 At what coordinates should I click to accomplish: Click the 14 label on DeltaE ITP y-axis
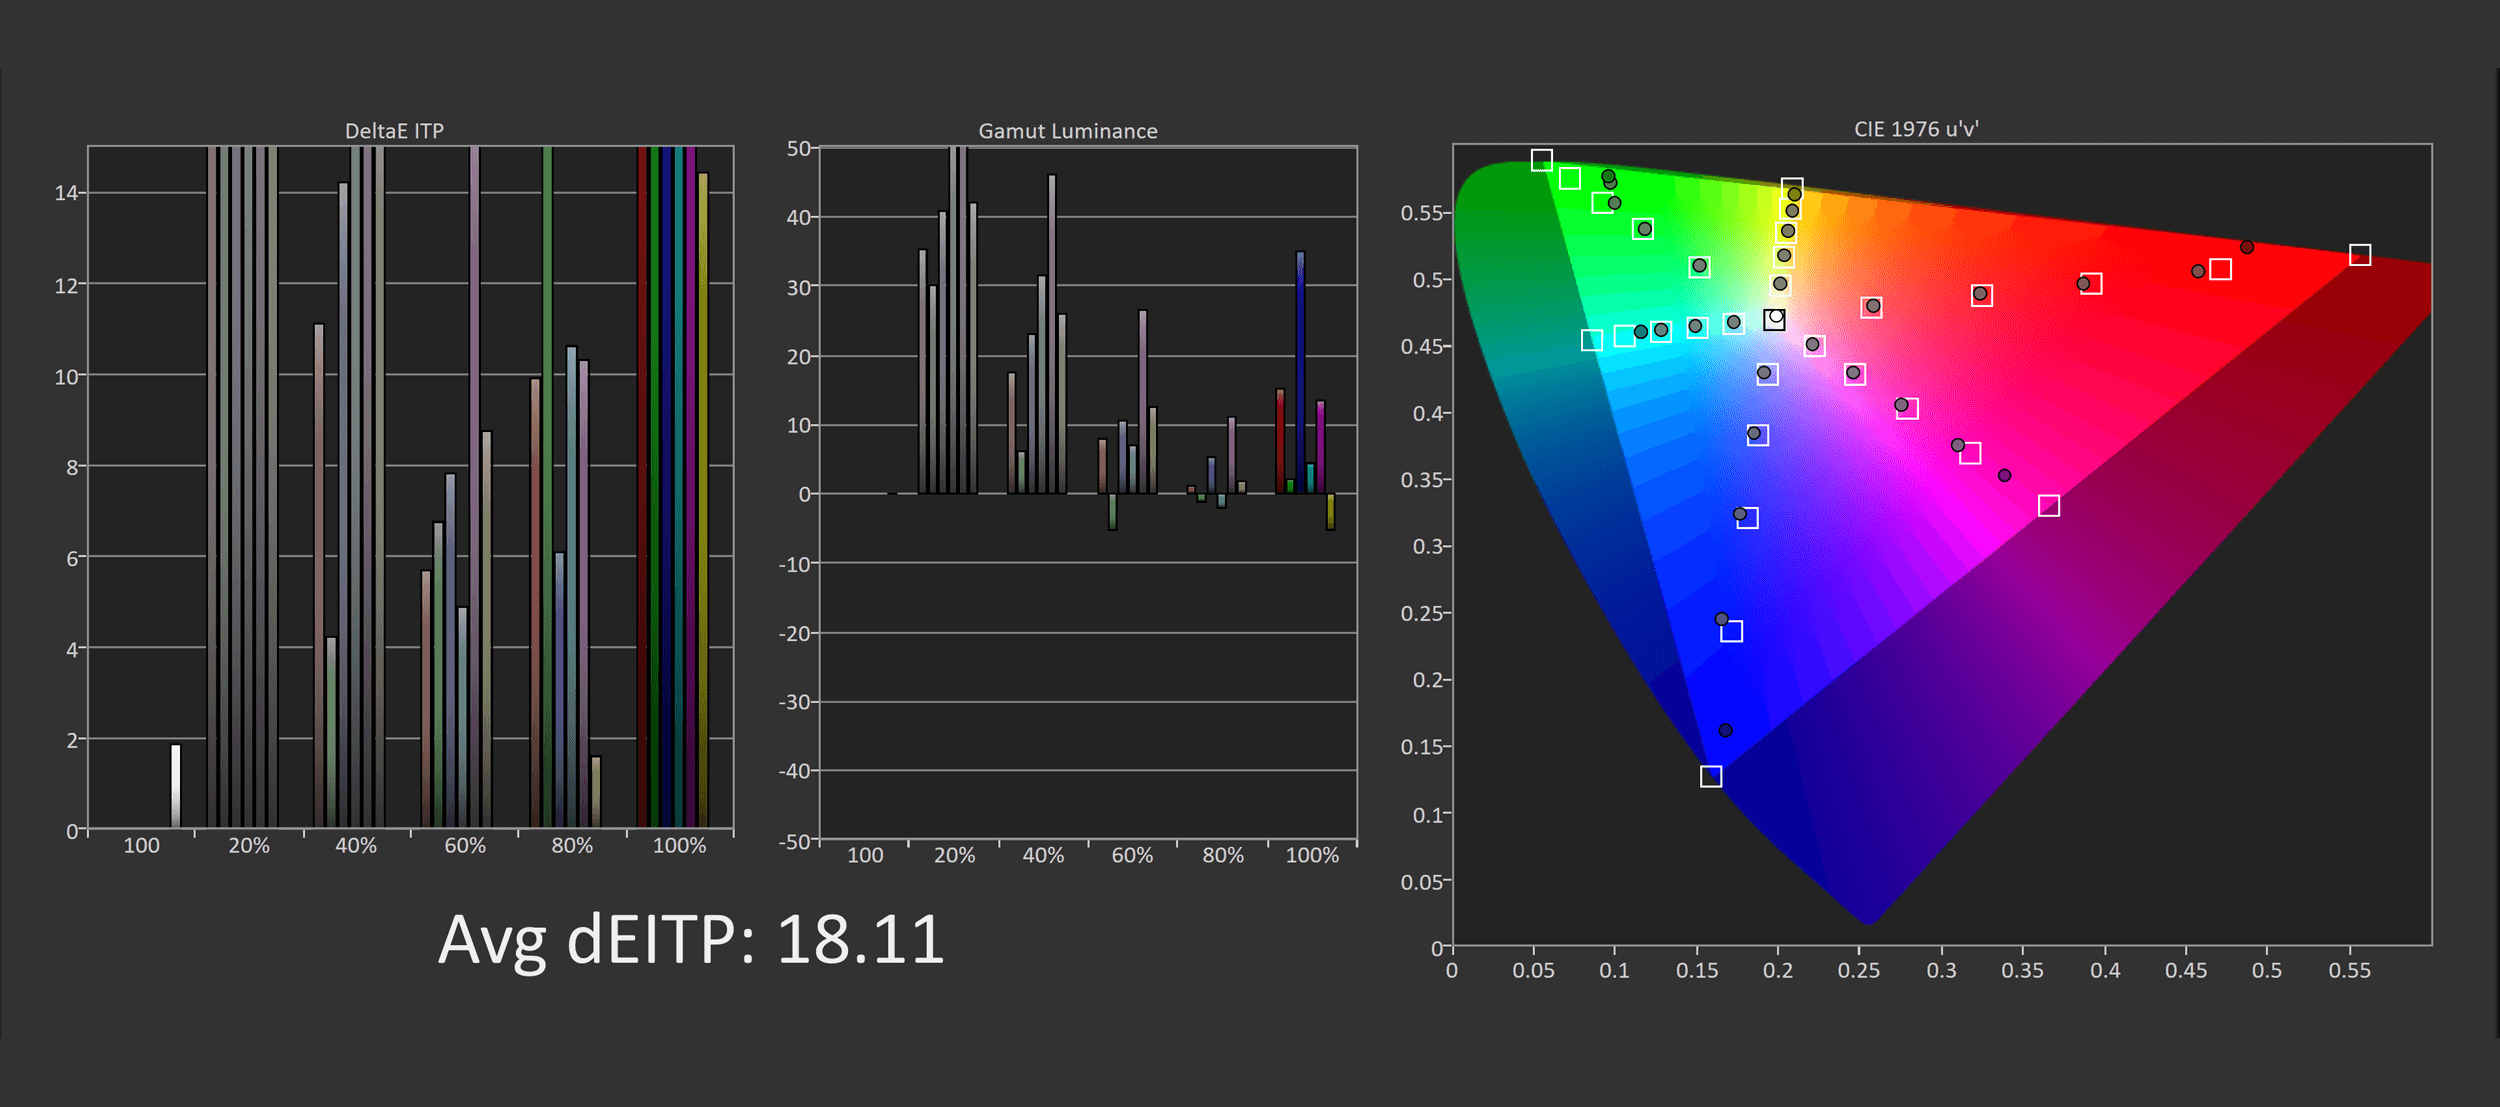[x=66, y=193]
